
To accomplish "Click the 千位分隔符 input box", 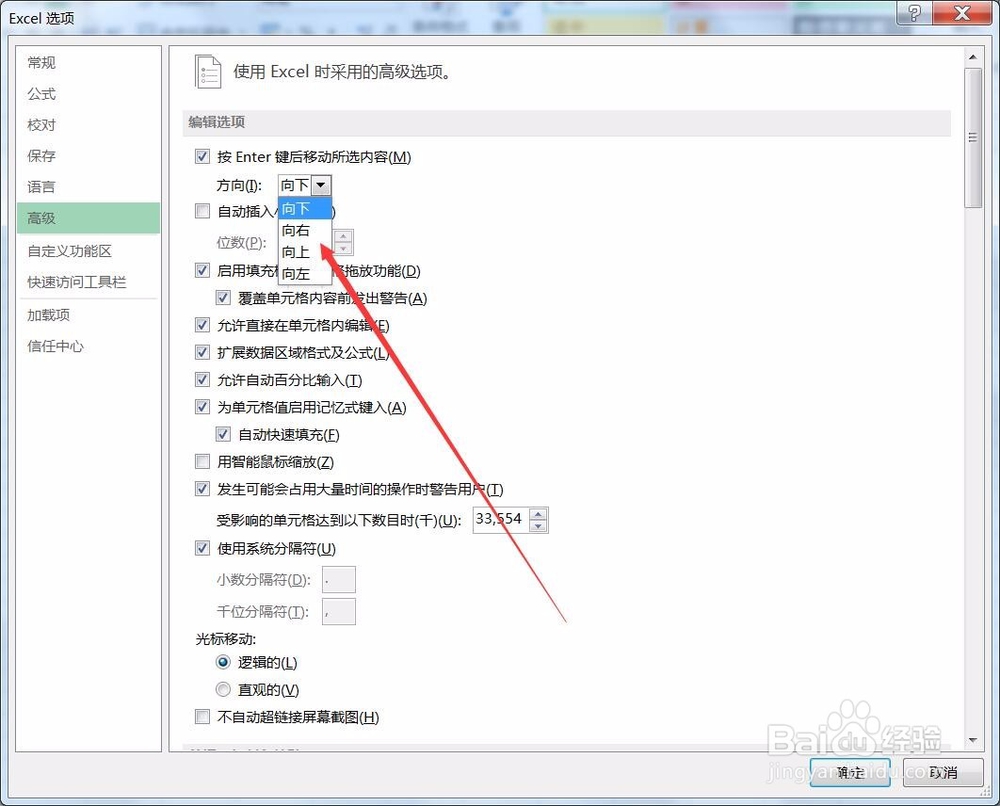I will tap(339, 612).
